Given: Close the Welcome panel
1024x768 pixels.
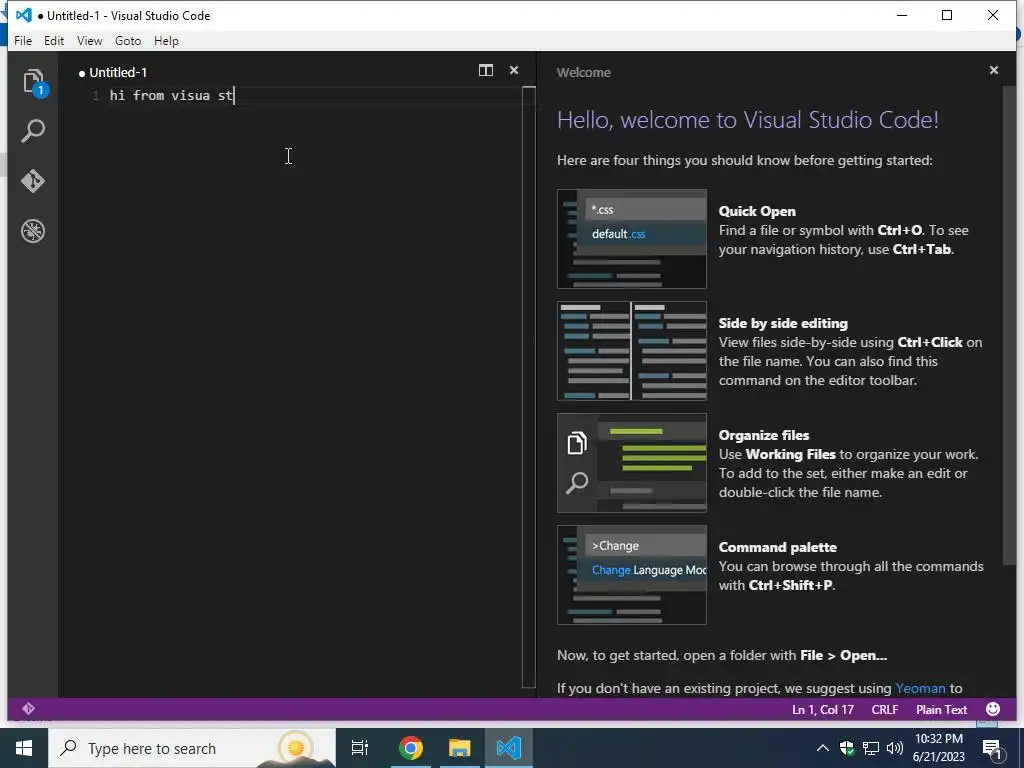Looking at the screenshot, I should click(993, 70).
